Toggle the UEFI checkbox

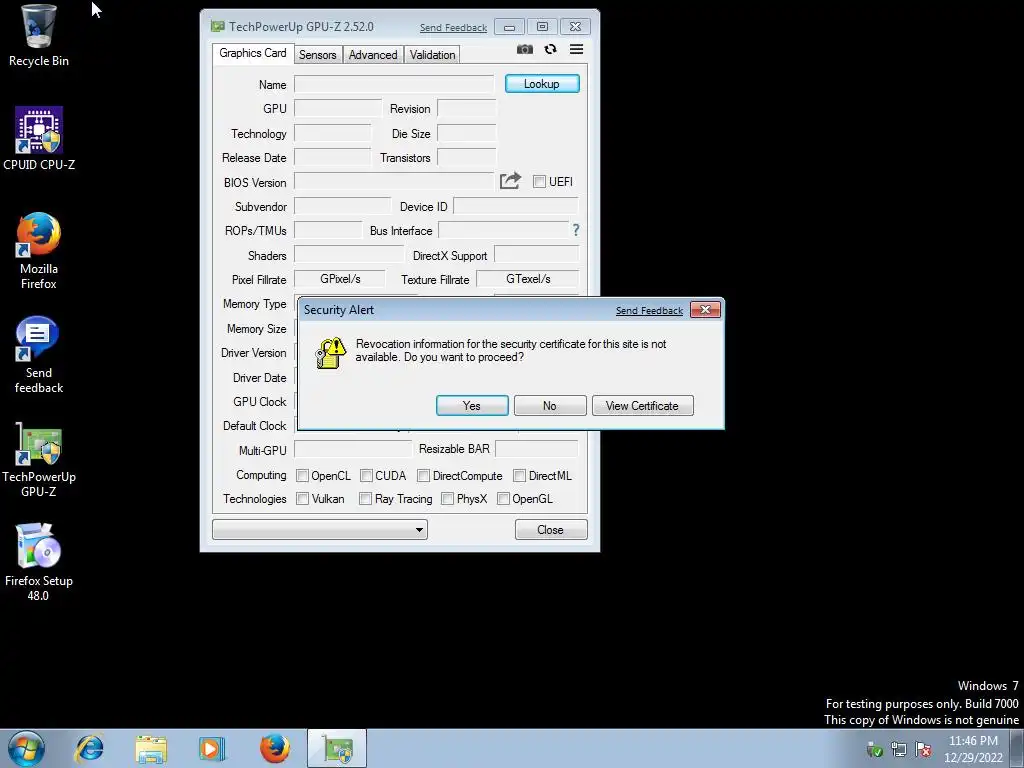539,182
